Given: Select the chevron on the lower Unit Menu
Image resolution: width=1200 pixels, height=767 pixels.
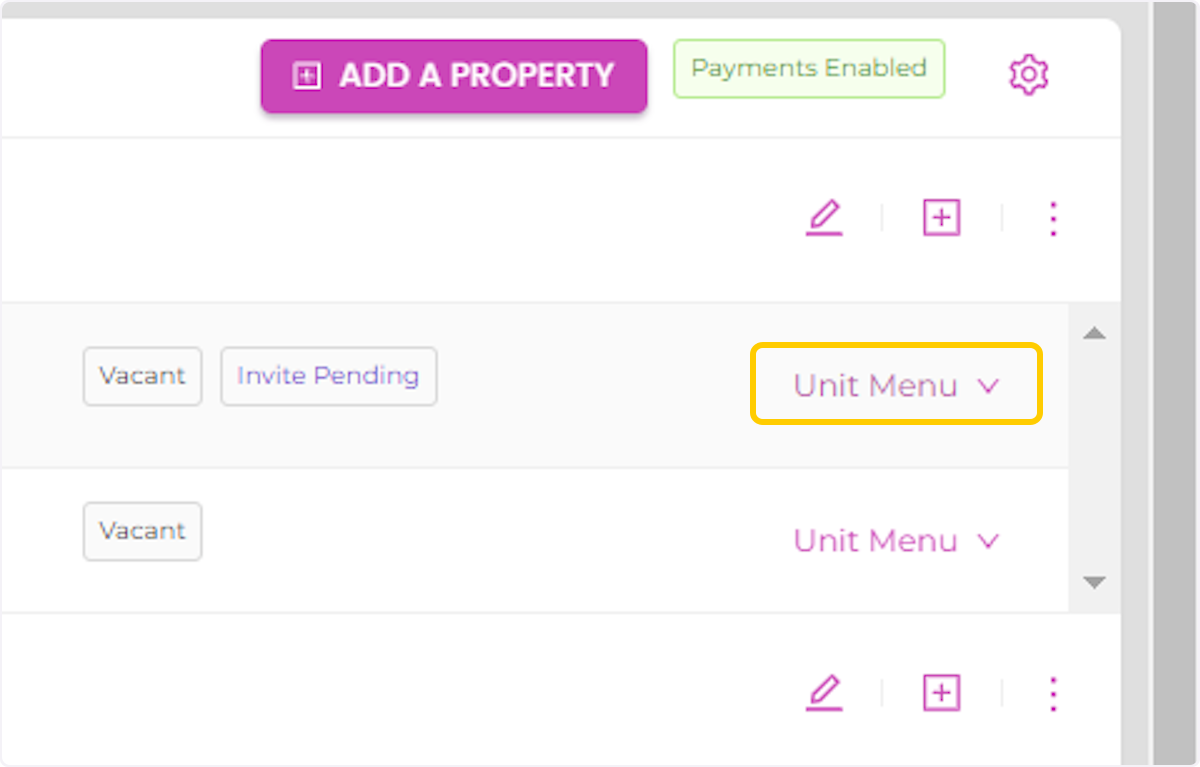Looking at the screenshot, I should (988, 541).
